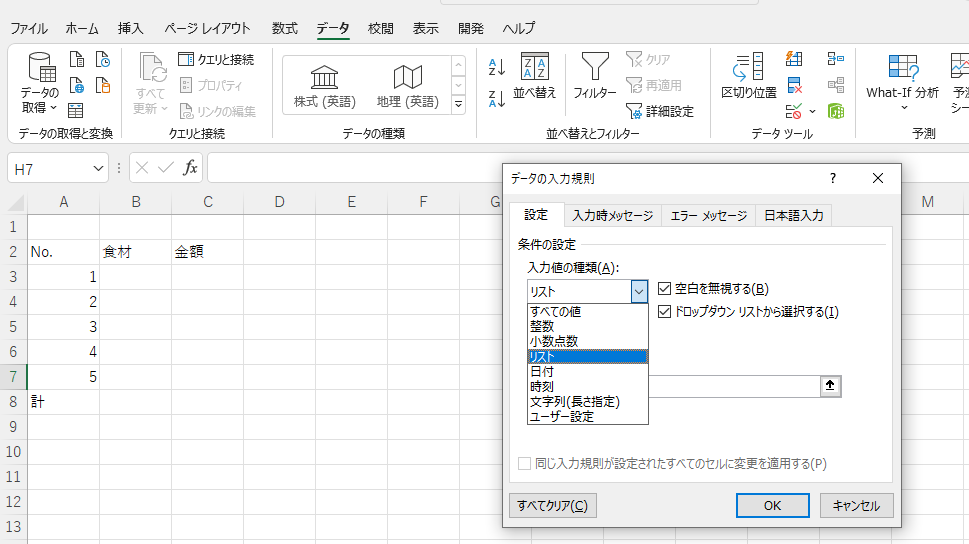
Task: Click range selector arrow in source field
Action: [x=830, y=386]
